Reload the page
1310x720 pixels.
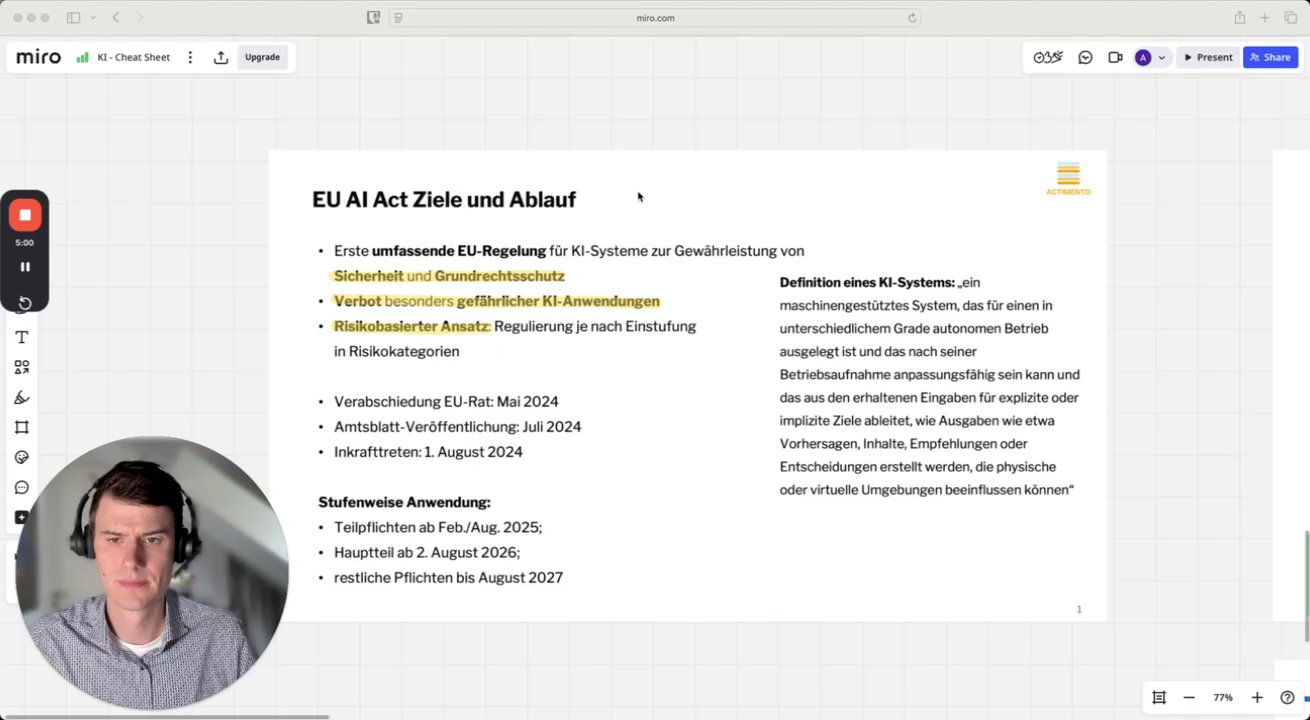click(x=911, y=17)
